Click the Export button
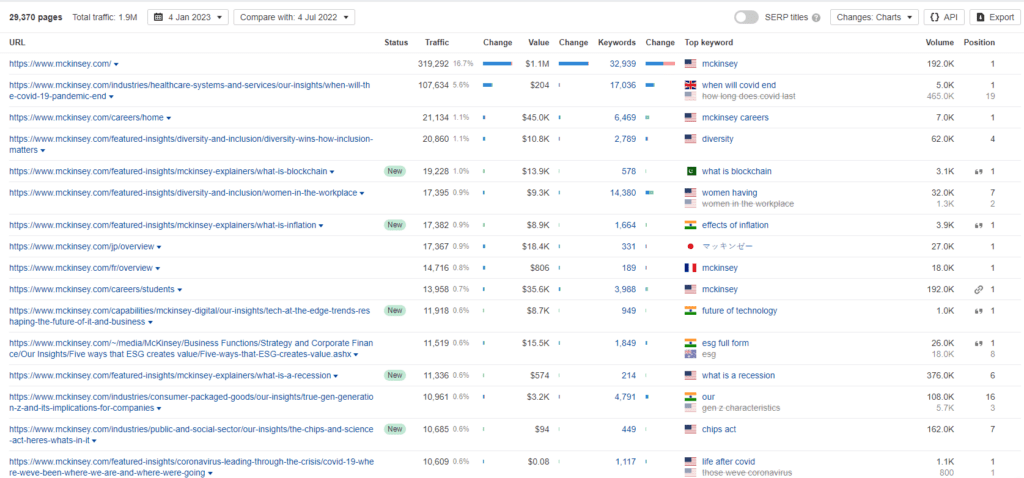The height and width of the screenshot is (478, 1024). click(995, 17)
